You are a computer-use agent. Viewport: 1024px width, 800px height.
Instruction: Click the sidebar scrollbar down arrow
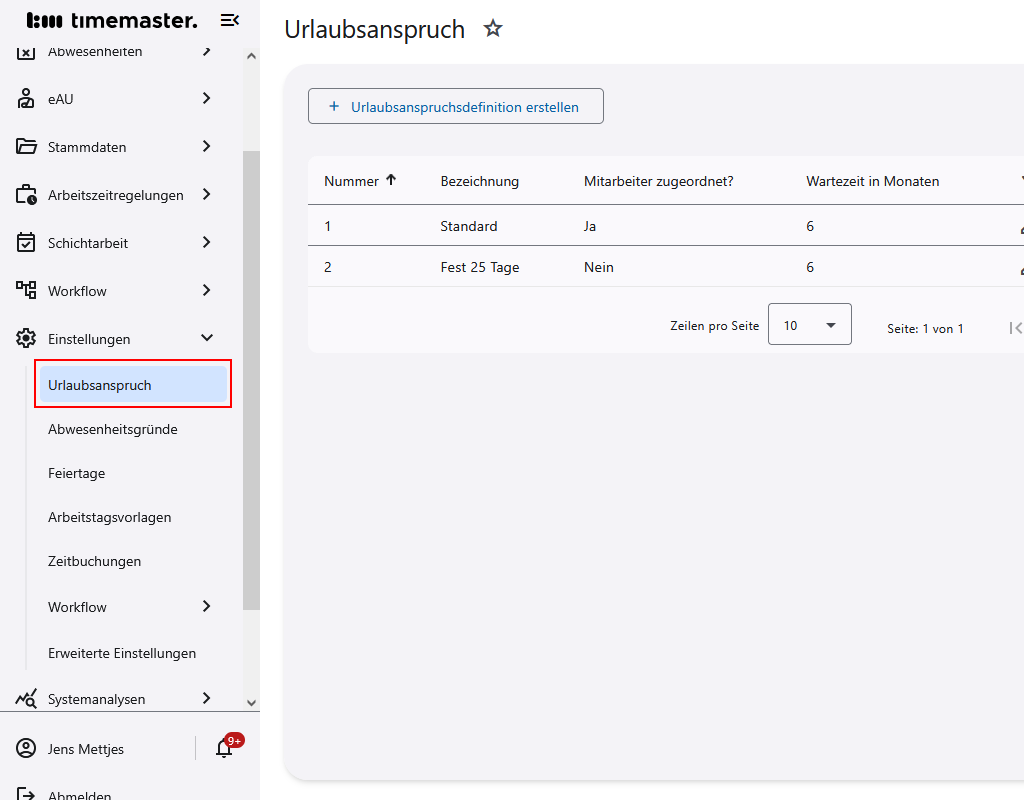[251, 703]
